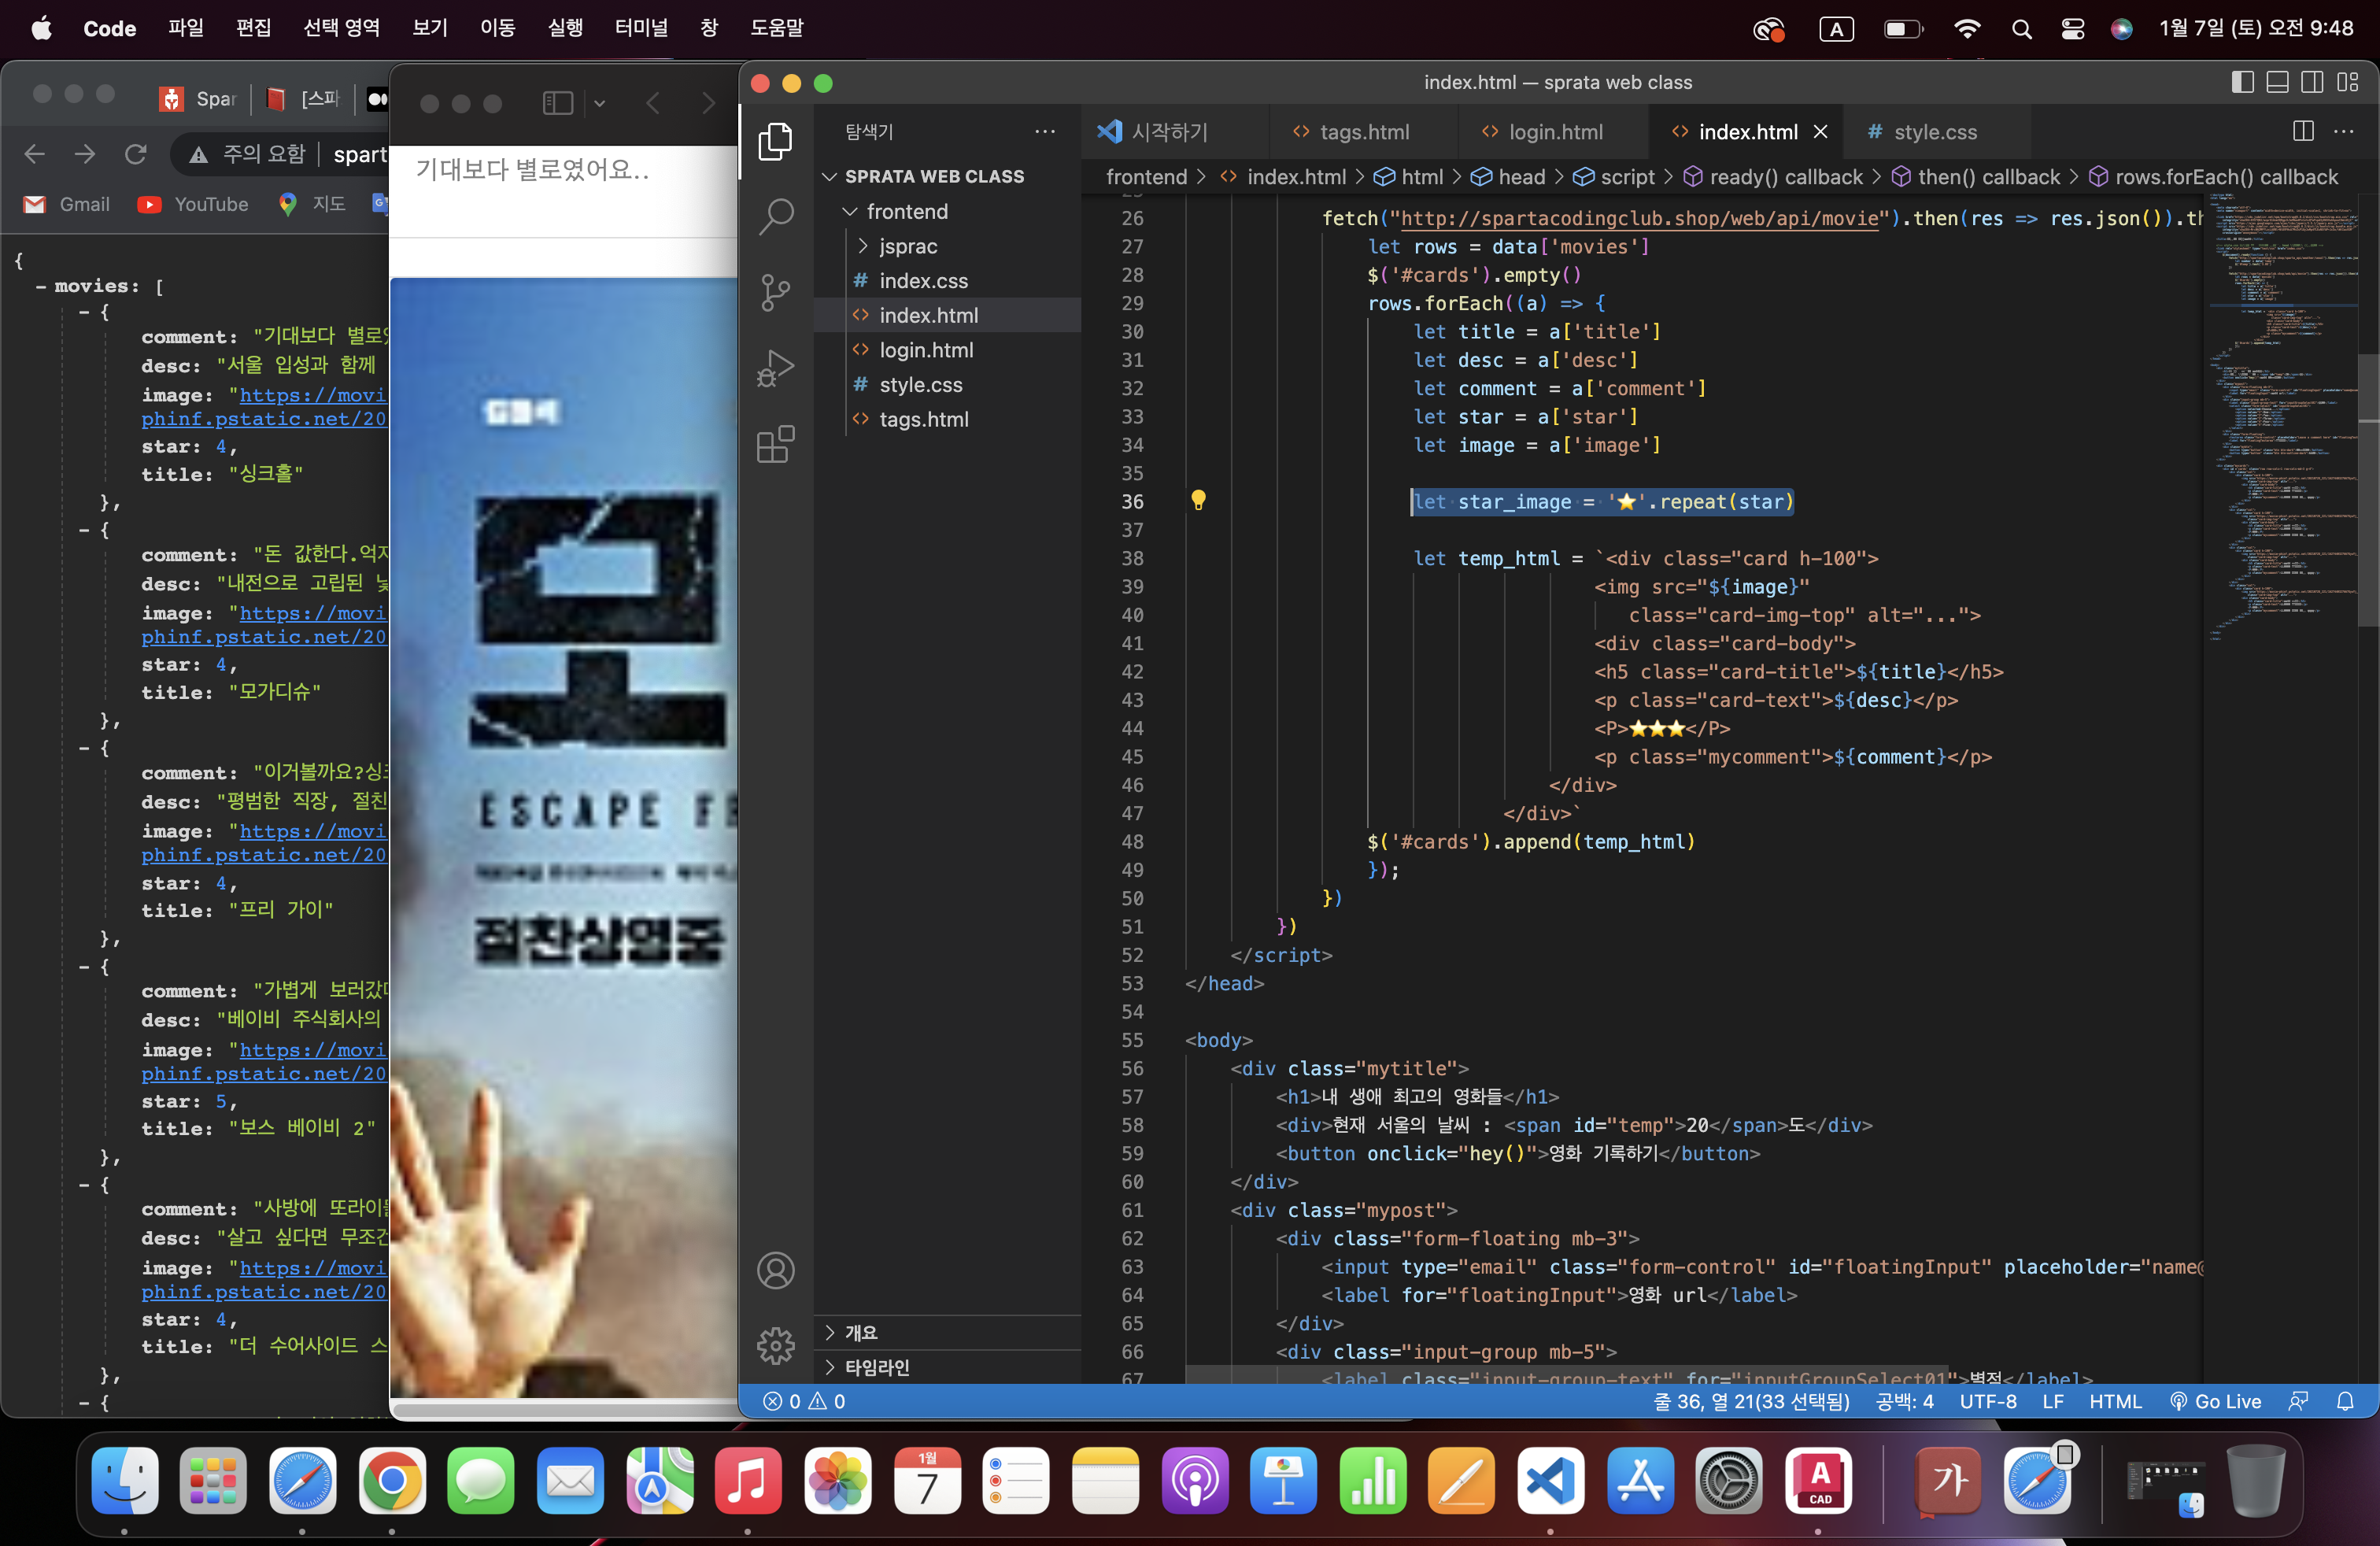Open the Run and Debug view
Viewport: 2380px width, 1546px height.
click(775, 368)
